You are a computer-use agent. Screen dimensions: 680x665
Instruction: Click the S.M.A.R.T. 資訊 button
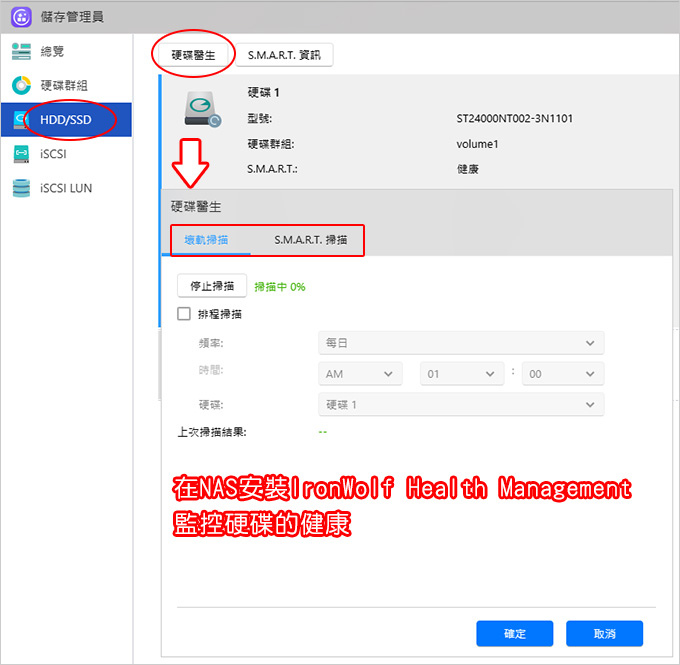click(x=284, y=55)
